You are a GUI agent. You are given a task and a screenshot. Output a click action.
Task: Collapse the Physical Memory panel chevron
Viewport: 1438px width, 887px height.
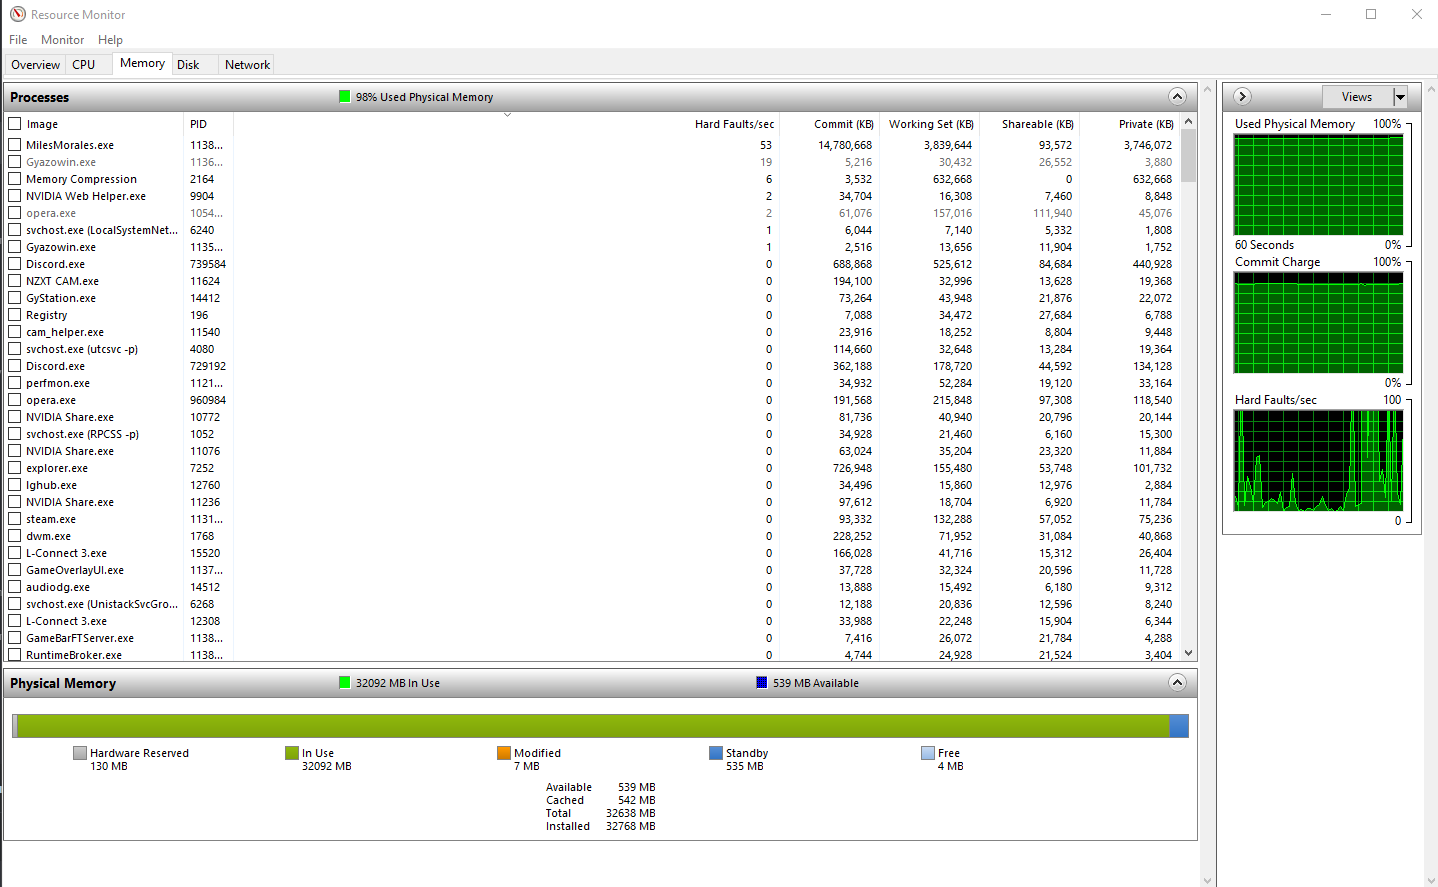pyautogui.click(x=1177, y=682)
